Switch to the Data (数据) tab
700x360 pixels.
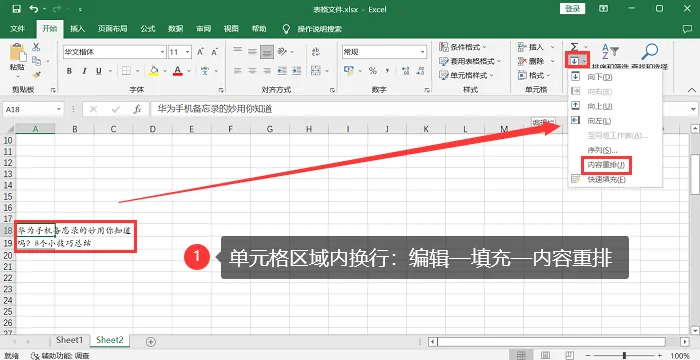pyautogui.click(x=175, y=29)
